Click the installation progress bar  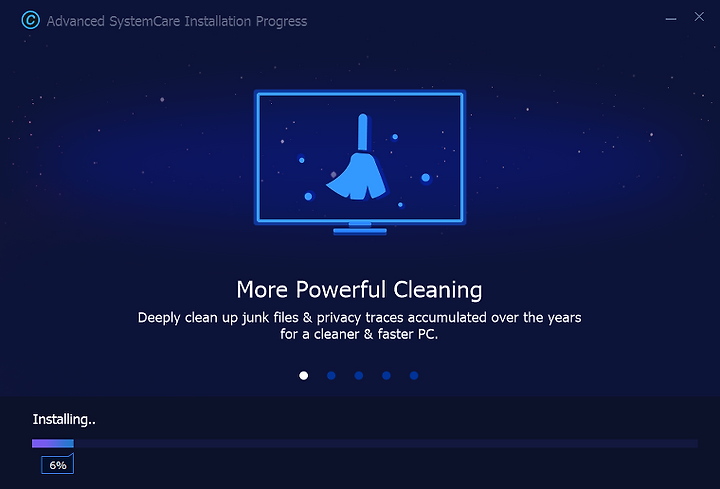(365, 443)
